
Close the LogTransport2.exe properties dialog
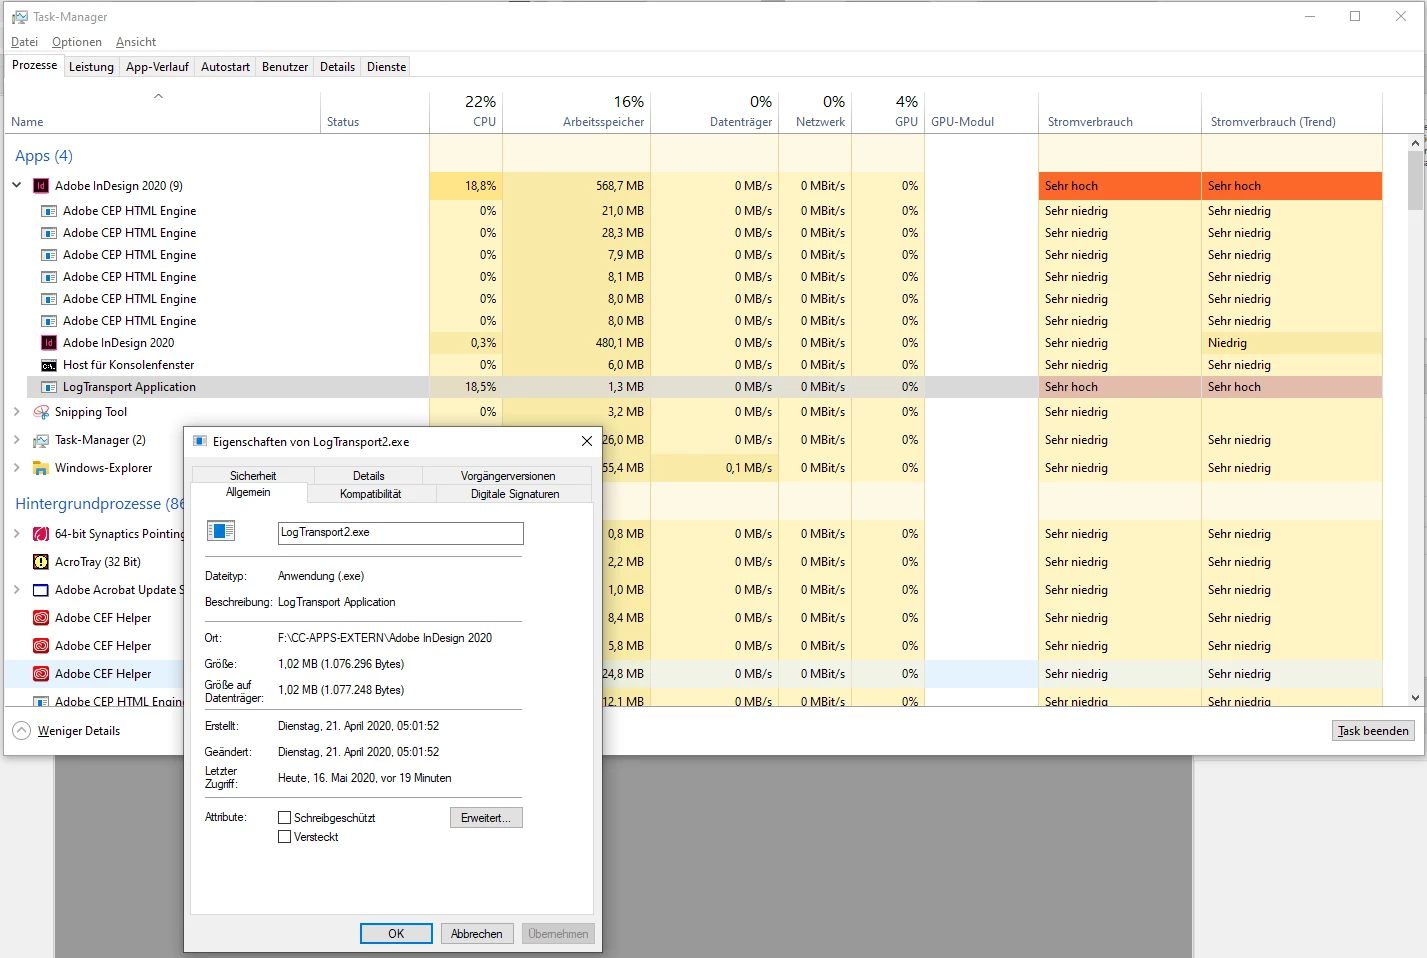point(587,441)
